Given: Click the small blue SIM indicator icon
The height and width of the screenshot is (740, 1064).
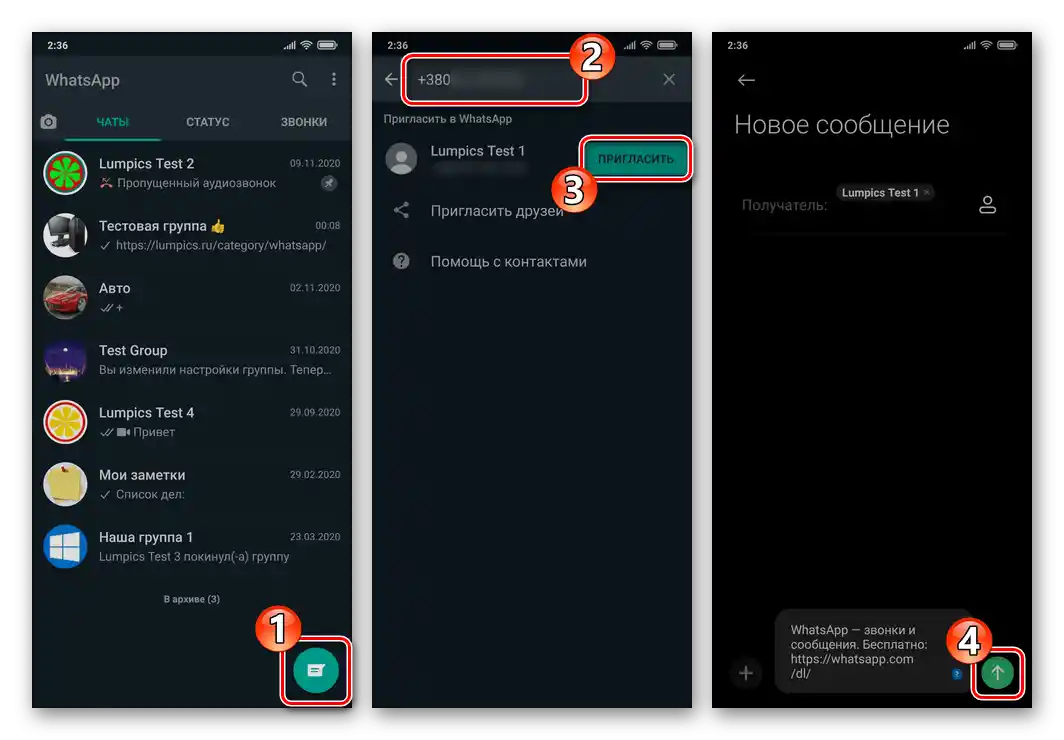Looking at the screenshot, I should click(957, 674).
